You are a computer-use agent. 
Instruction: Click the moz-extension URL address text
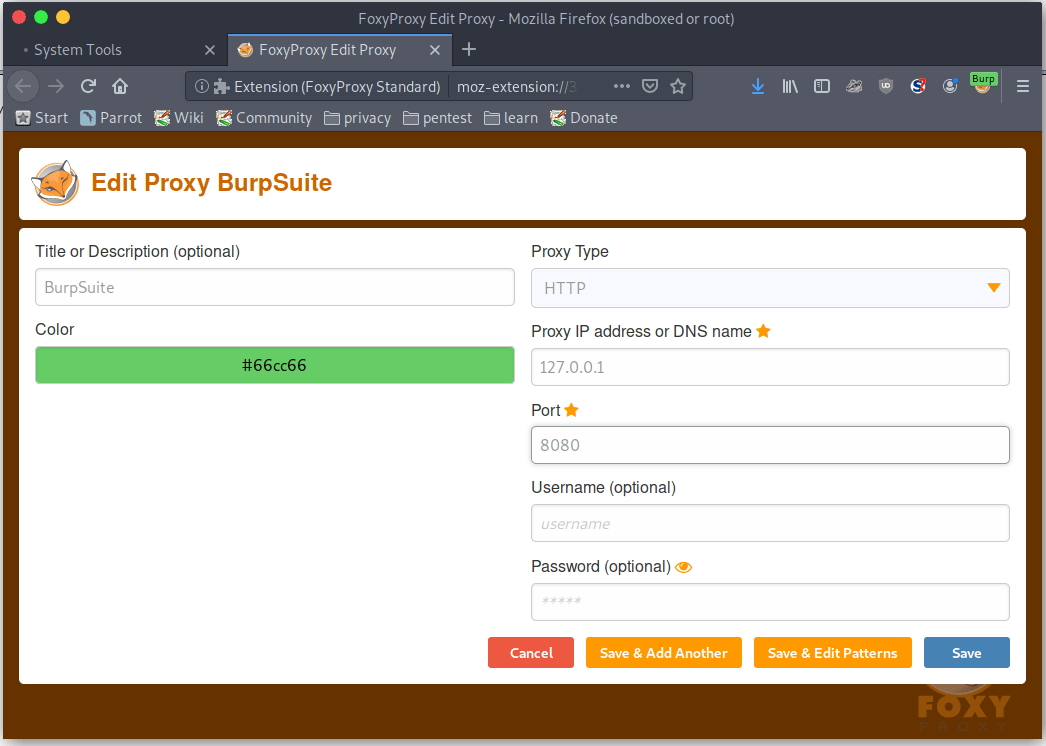click(517, 87)
